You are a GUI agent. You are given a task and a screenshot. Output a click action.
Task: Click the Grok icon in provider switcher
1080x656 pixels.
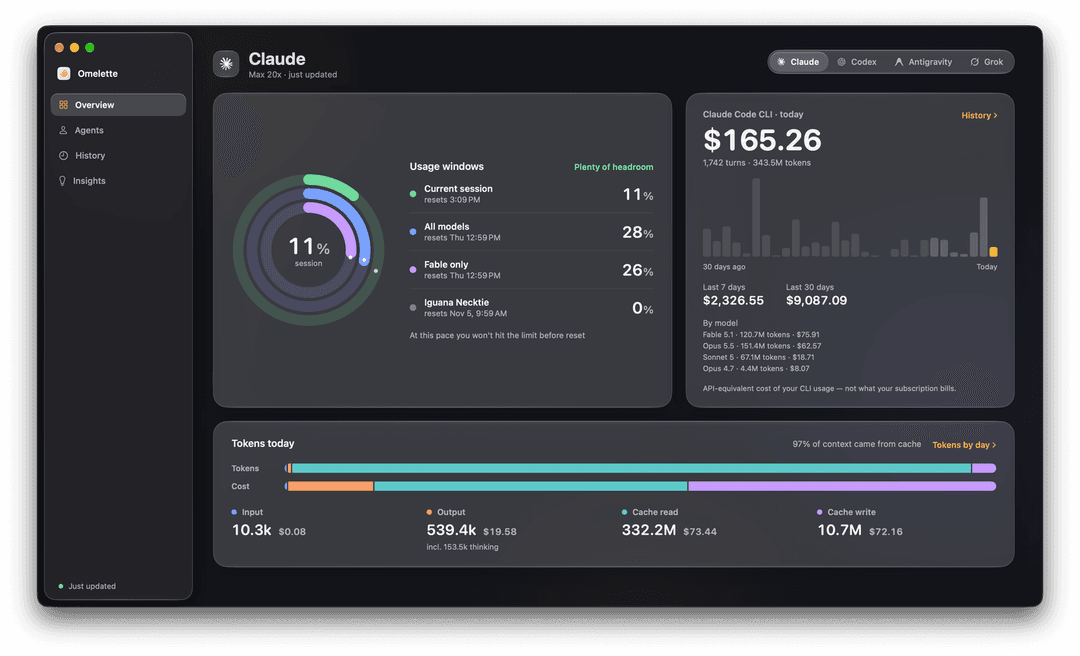pyautogui.click(x=975, y=62)
